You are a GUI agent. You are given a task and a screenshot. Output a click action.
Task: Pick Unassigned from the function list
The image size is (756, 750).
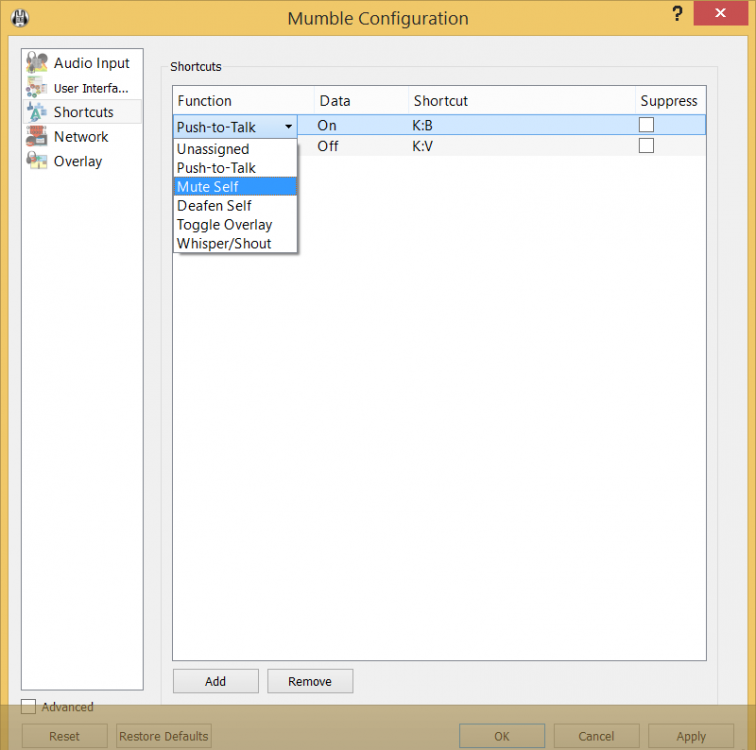[213, 149]
